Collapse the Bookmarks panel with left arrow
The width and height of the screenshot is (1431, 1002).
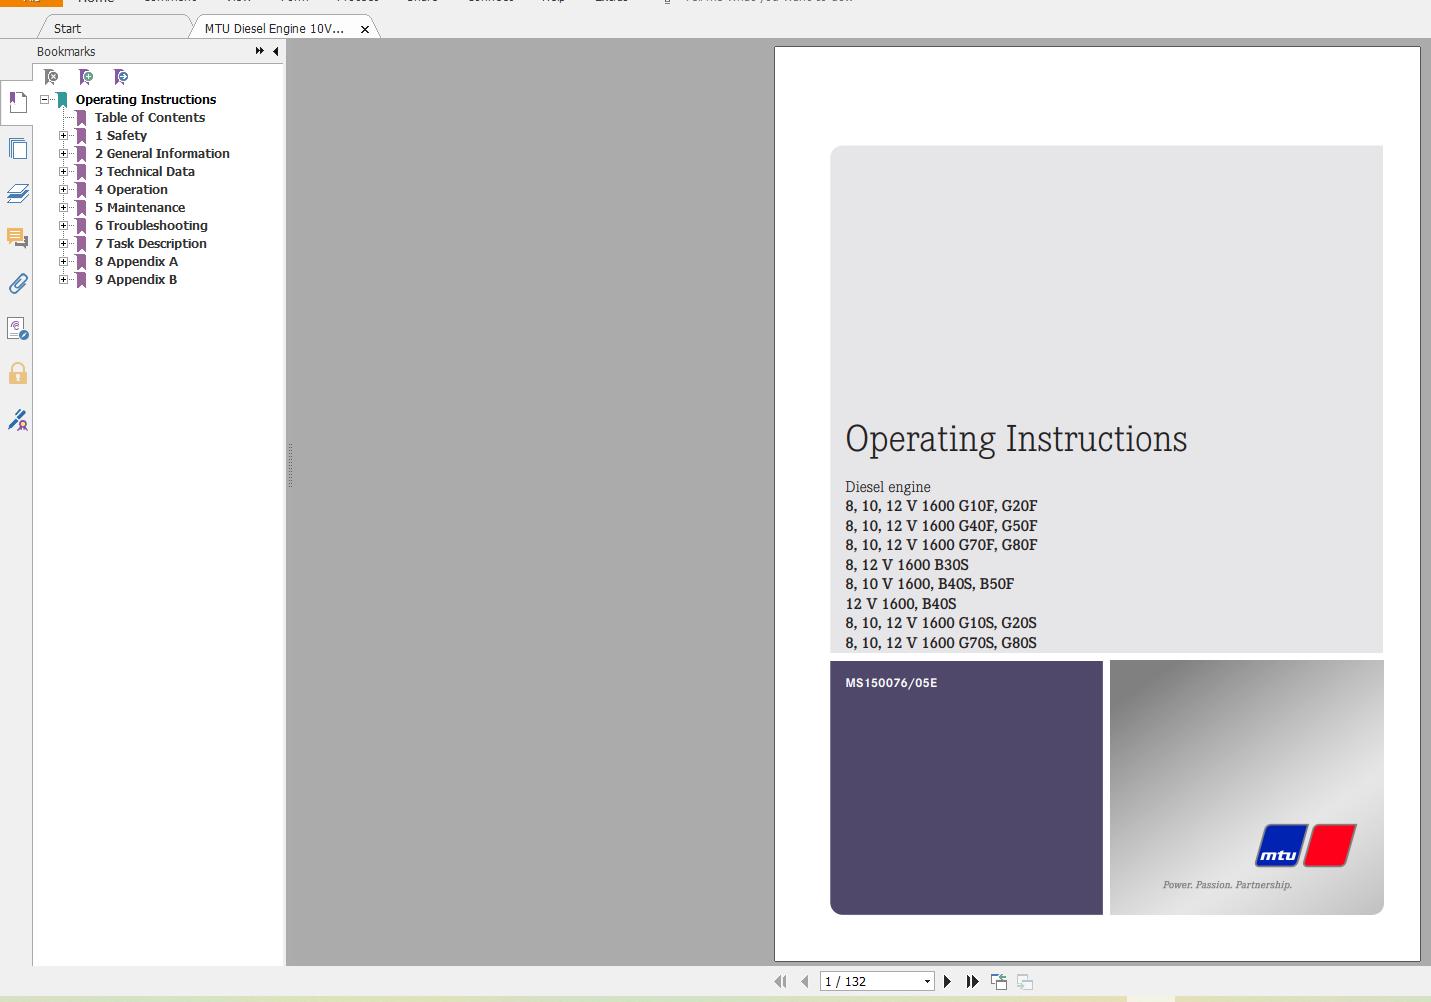coord(275,51)
